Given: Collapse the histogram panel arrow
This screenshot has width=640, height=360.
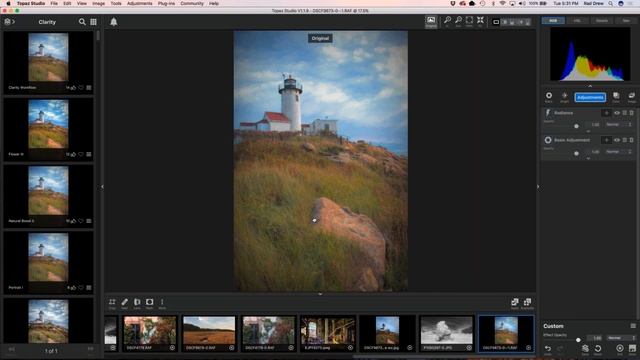Looking at the screenshot, I should 590,86.
